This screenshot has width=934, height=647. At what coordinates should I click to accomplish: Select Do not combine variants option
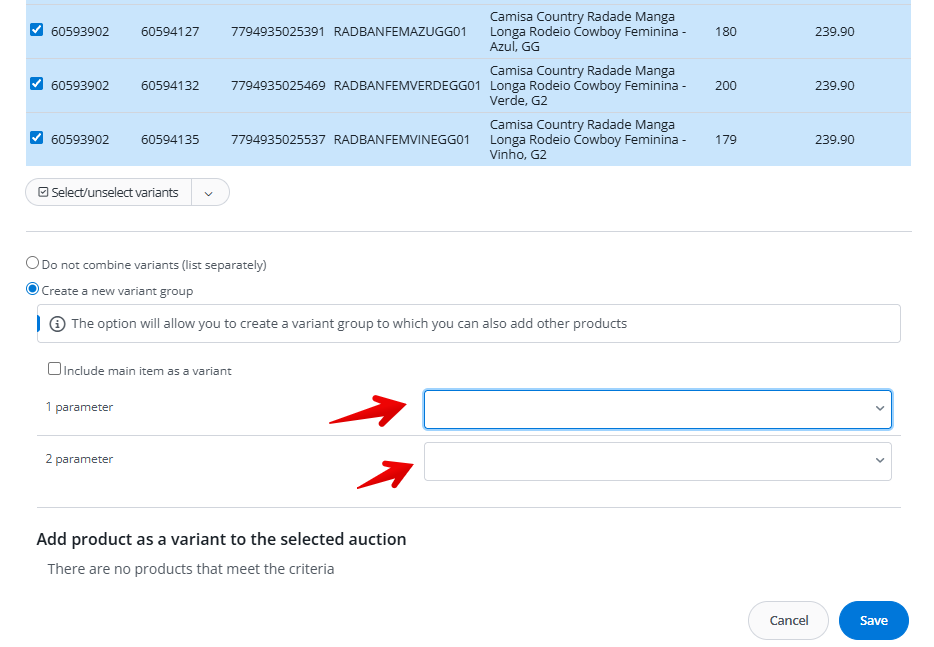pyautogui.click(x=33, y=263)
